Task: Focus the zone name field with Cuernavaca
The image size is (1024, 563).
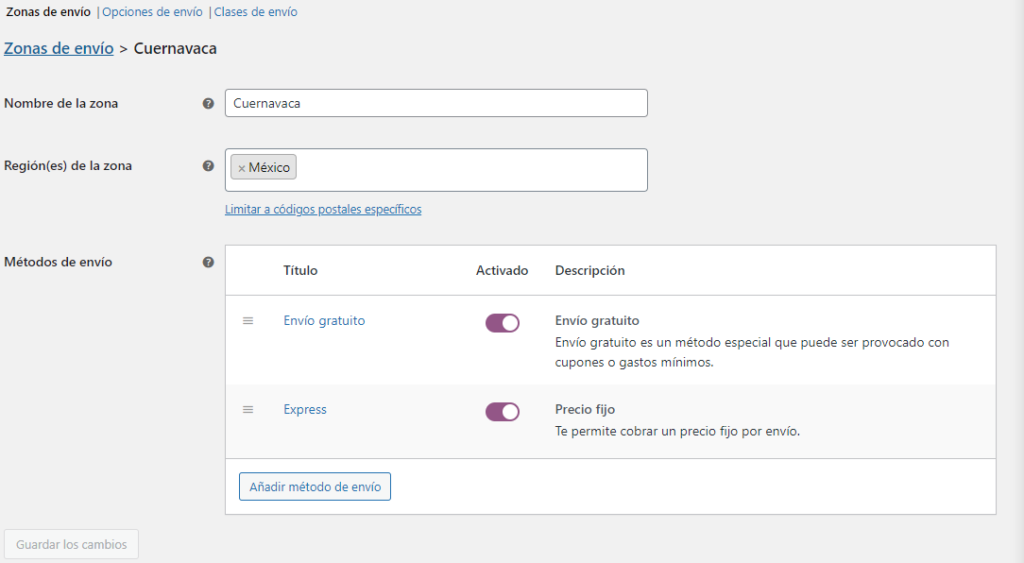Action: (x=436, y=103)
